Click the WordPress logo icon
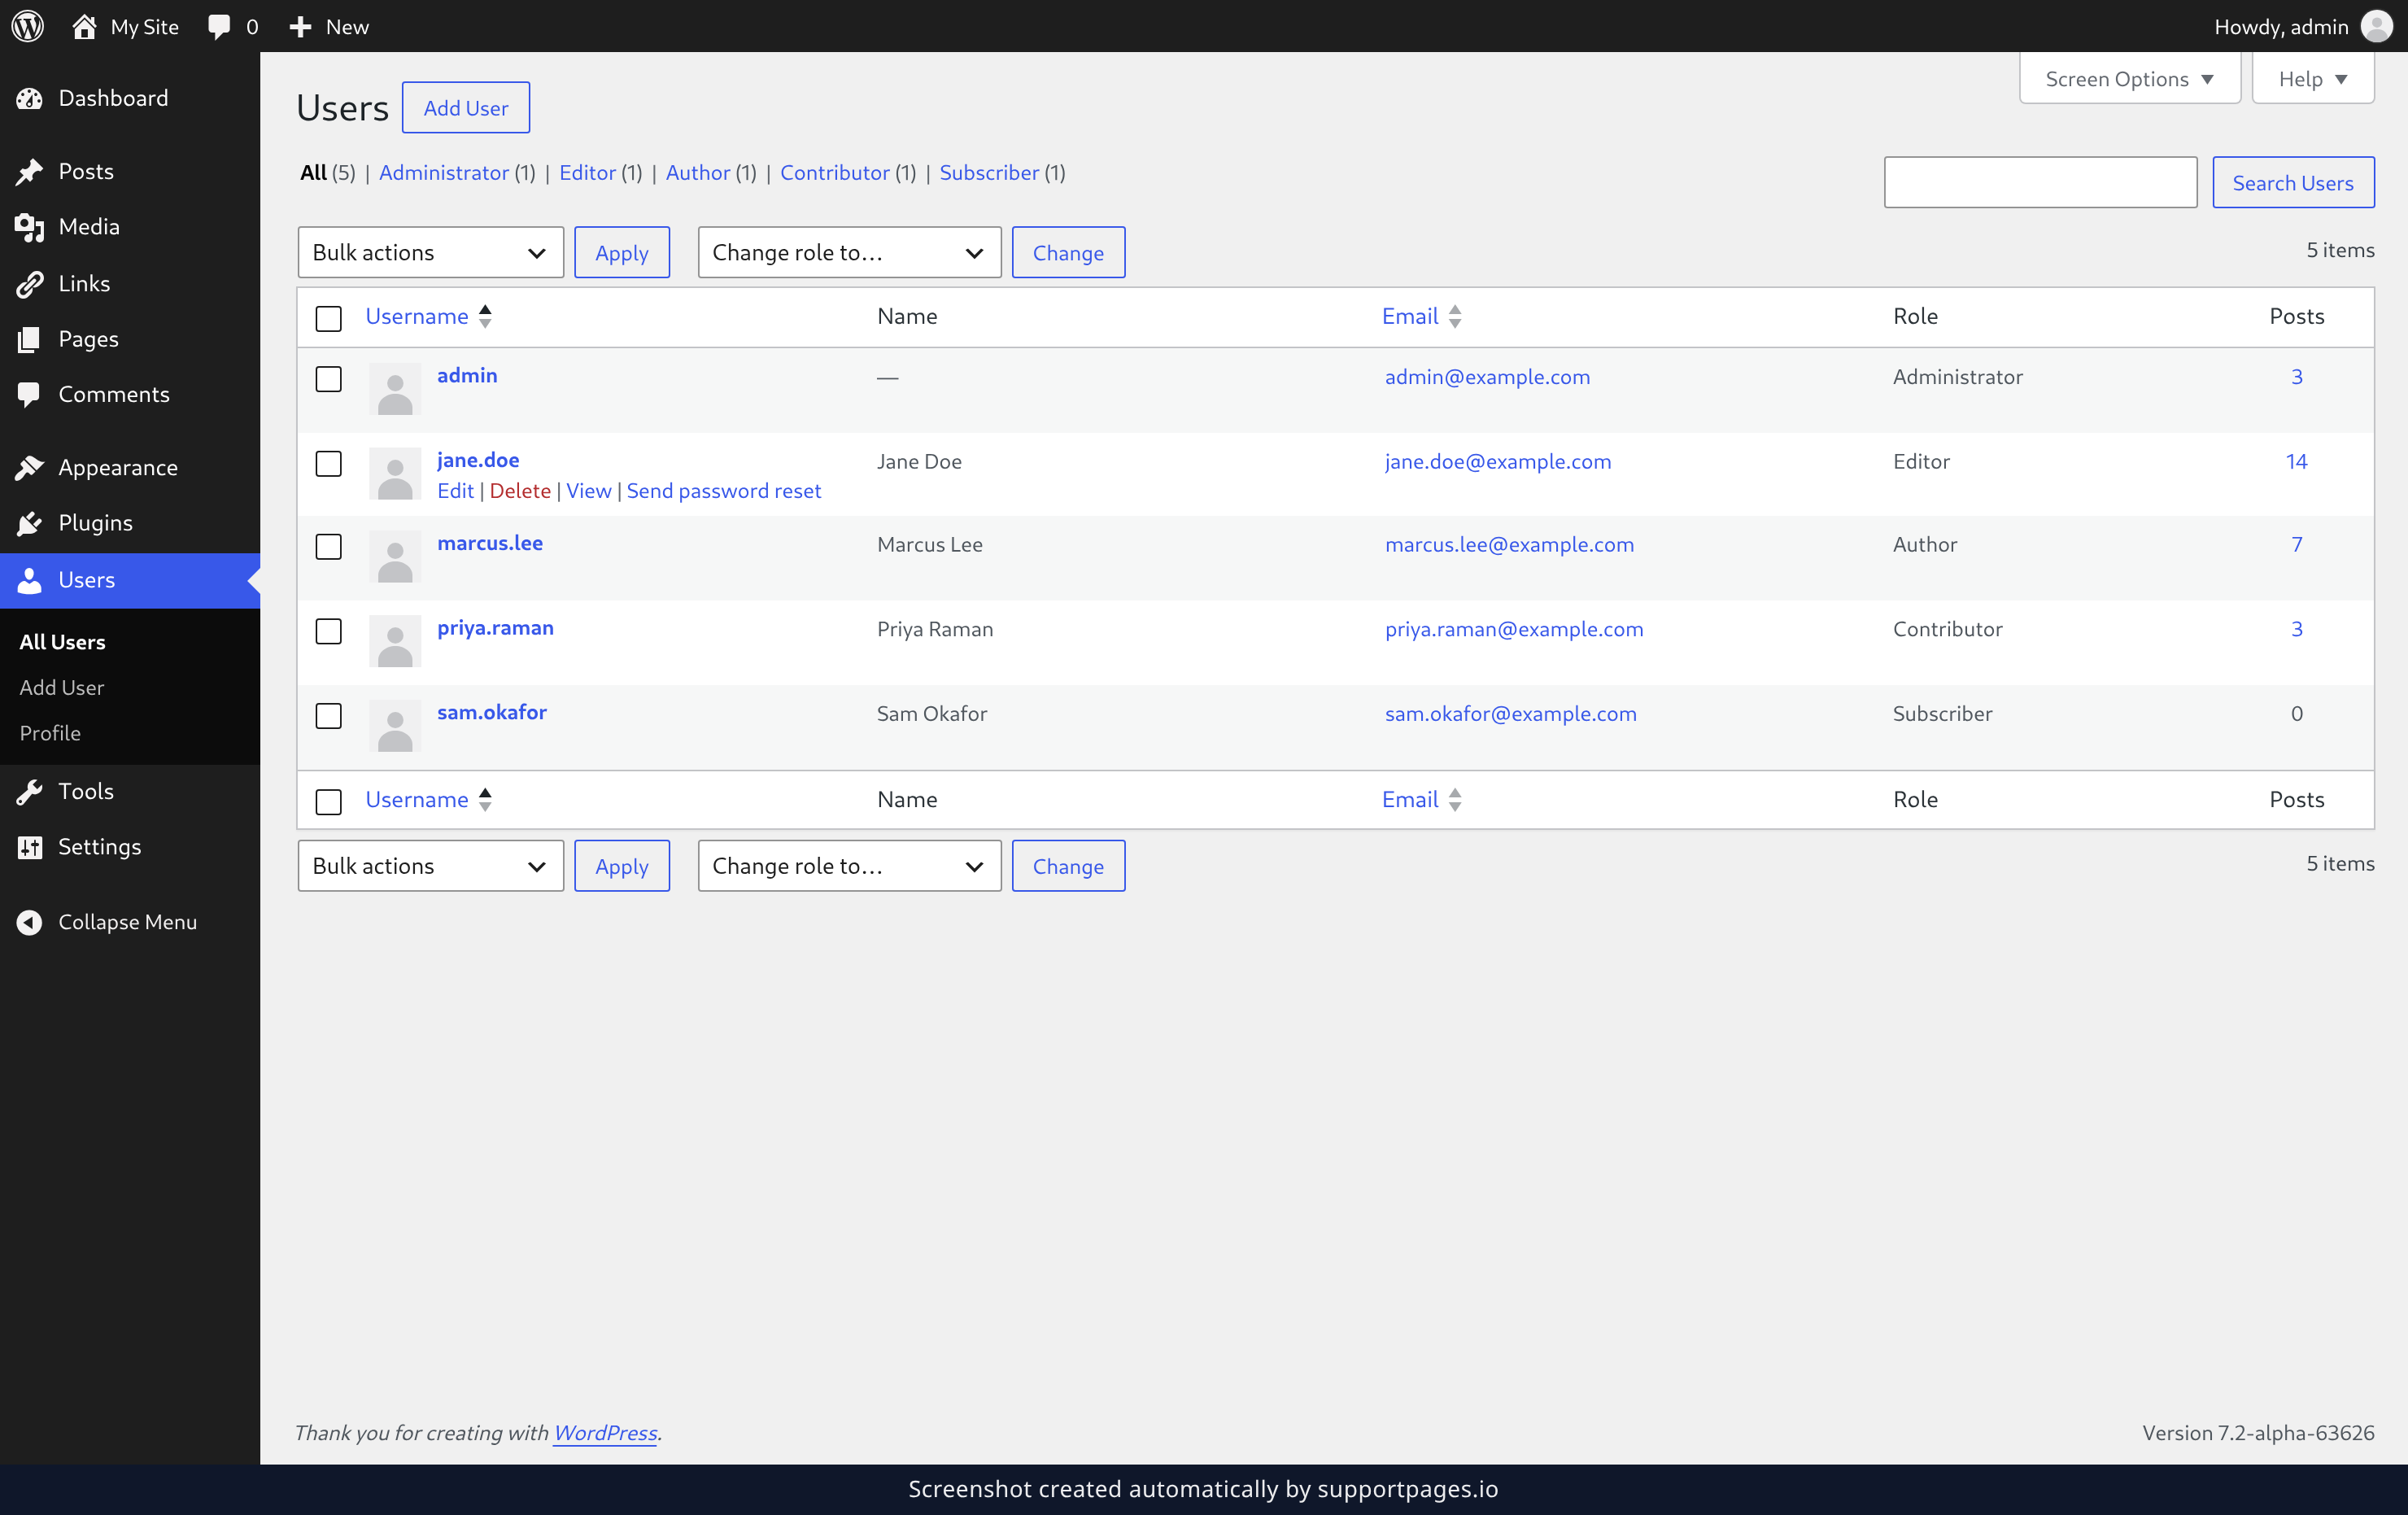The height and width of the screenshot is (1515, 2408). [x=28, y=26]
